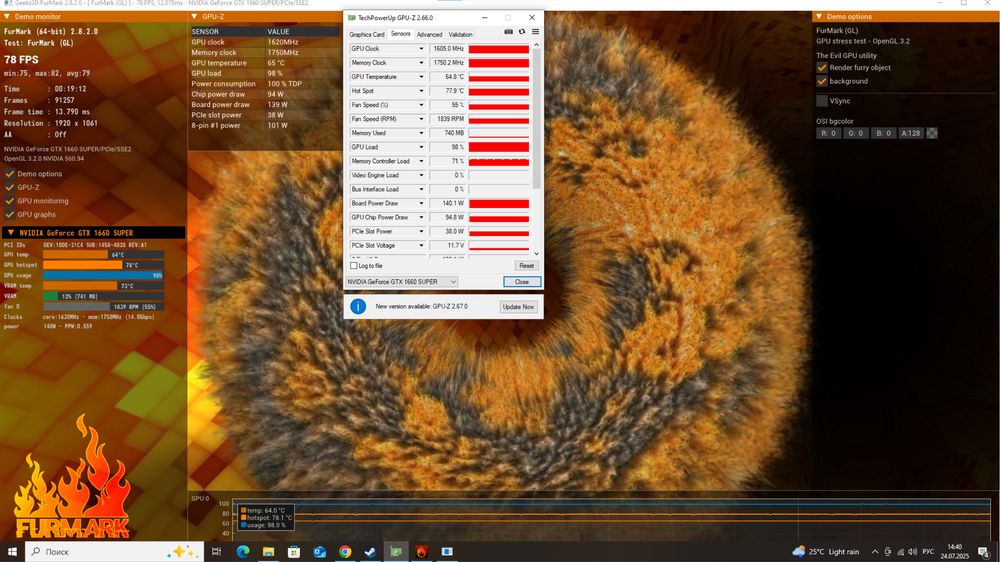Show hidden system tray icons
The width and height of the screenshot is (1000, 562).
(875, 551)
